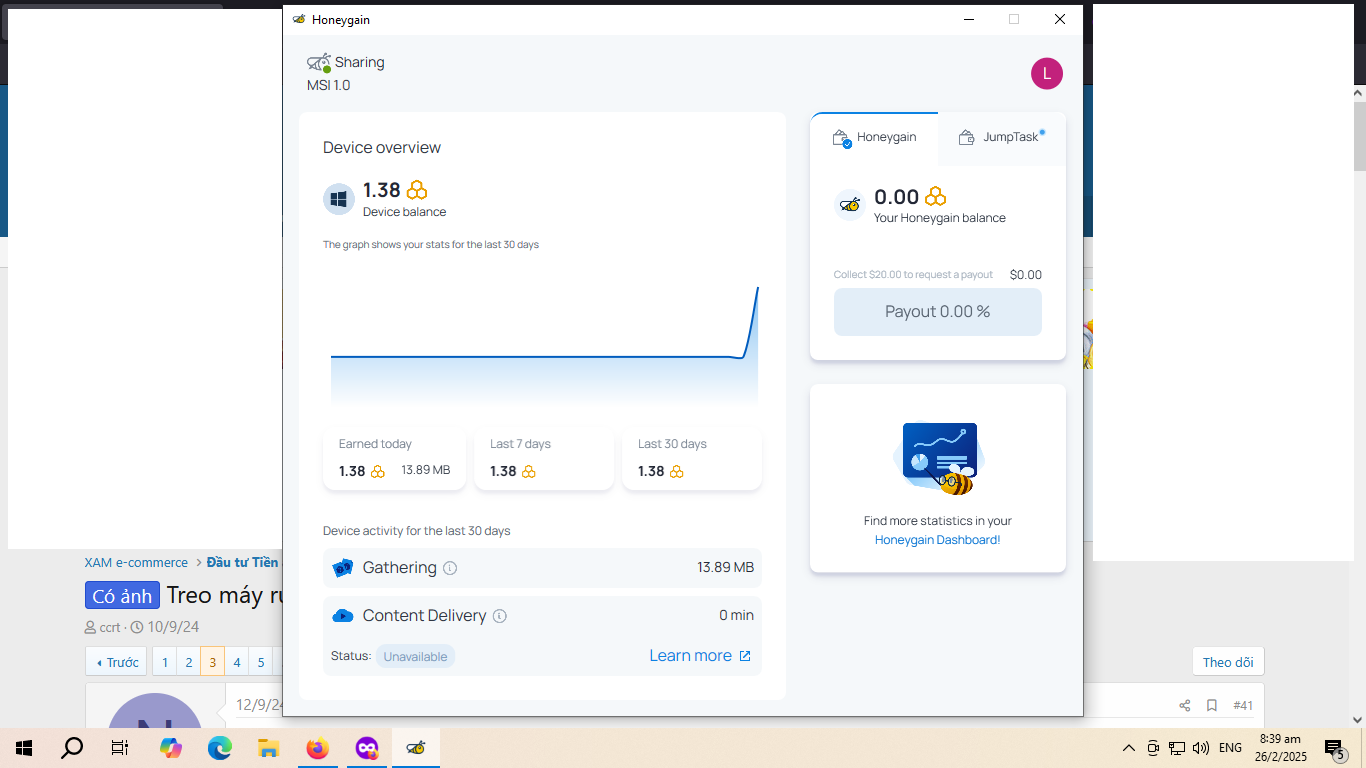Go to page 1 in forum pagination
1366x768 pixels.
pyautogui.click(x=164, y=662)
